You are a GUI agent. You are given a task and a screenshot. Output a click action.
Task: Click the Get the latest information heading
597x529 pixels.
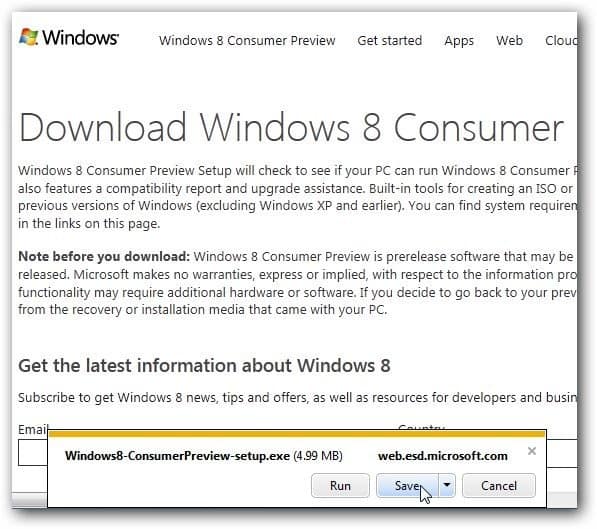click(204, 366)
